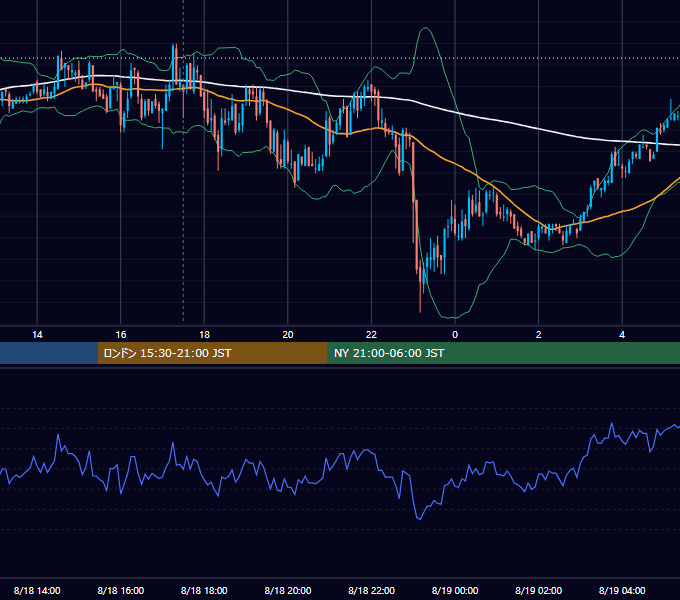The width and height of the screenshot is (680, 600).
Task: Click the 18 hour axis label
Action: click(204, 335)
